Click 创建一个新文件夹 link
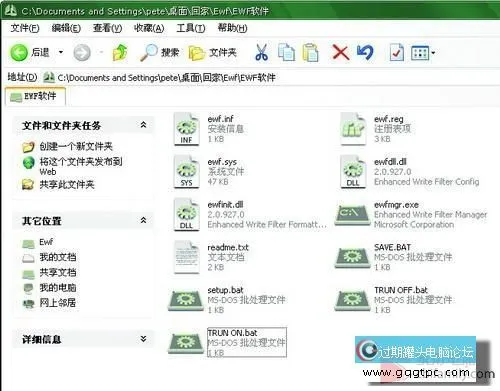Screen dimensions: 500x391 (76, 146)
